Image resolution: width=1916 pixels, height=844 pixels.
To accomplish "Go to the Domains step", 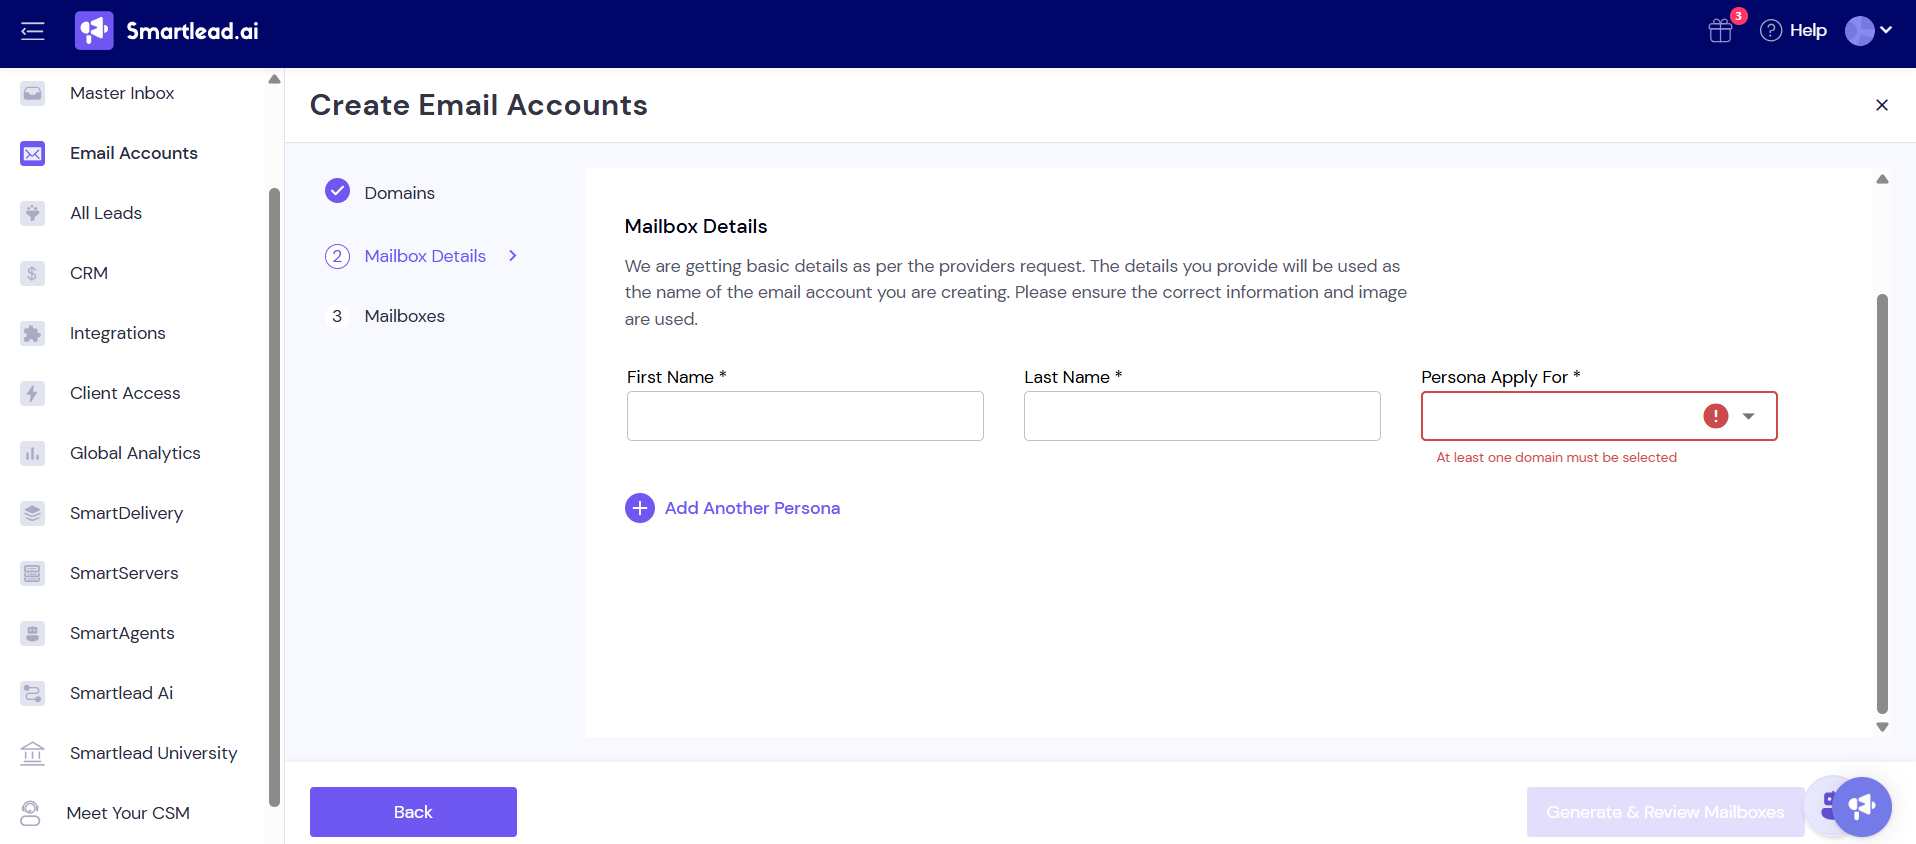I will click(399, 193).
